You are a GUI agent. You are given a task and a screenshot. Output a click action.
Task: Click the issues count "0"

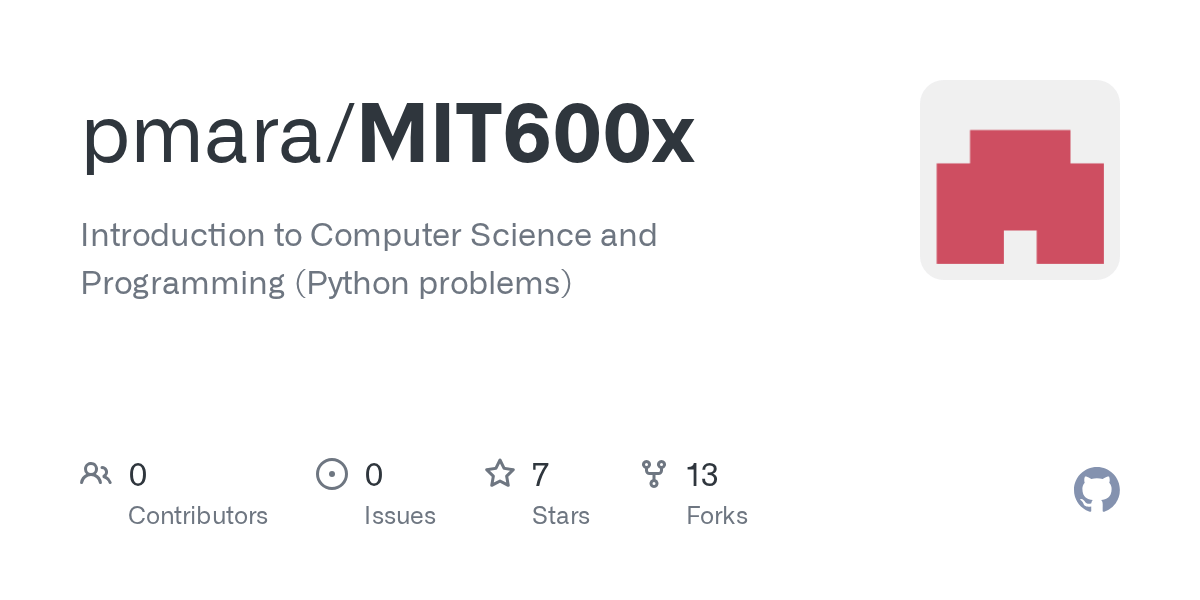[x=374, y=475]
